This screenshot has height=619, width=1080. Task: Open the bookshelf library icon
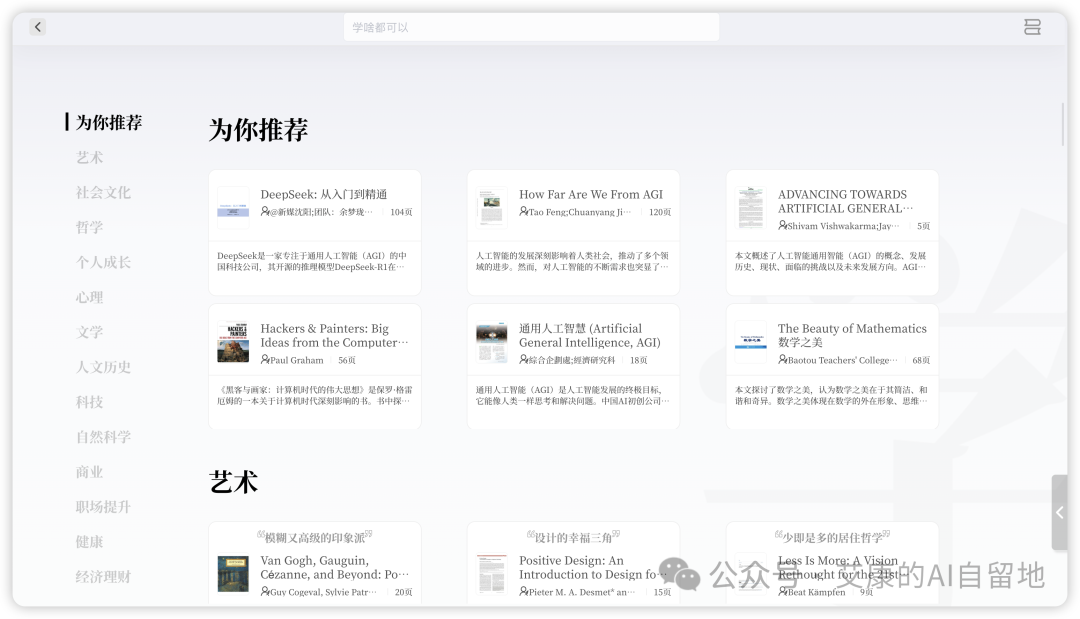[x=1032, y=27]
